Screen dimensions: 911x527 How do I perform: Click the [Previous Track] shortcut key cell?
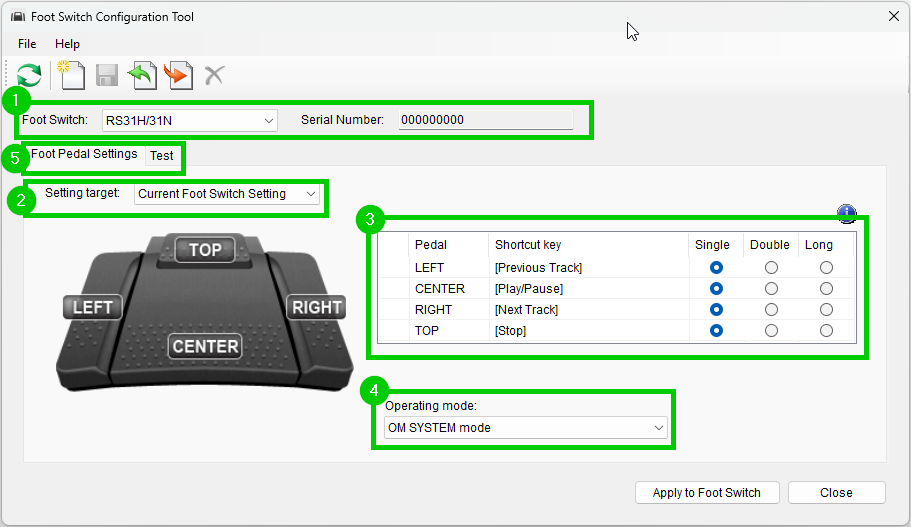(x=589, y=268)
